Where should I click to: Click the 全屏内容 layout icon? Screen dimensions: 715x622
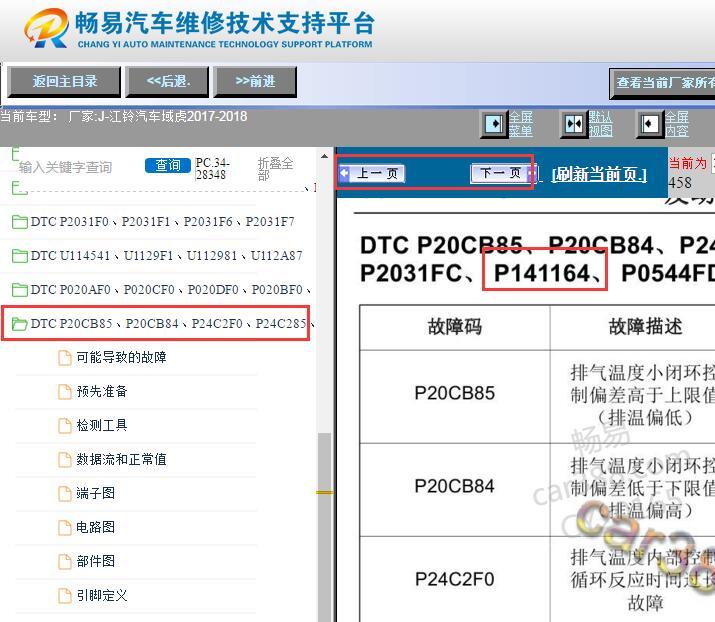click(649, 124)
